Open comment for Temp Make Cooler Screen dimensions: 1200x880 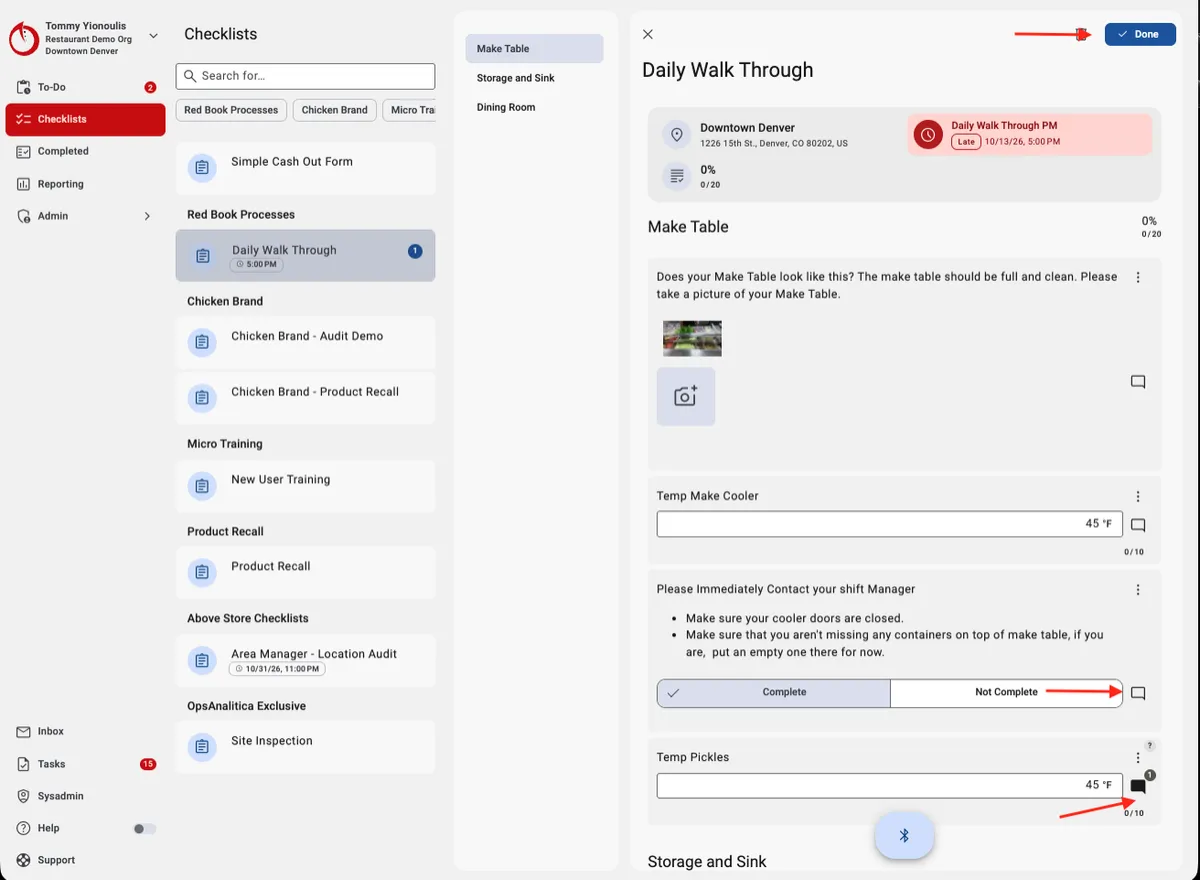(1138, 525)
